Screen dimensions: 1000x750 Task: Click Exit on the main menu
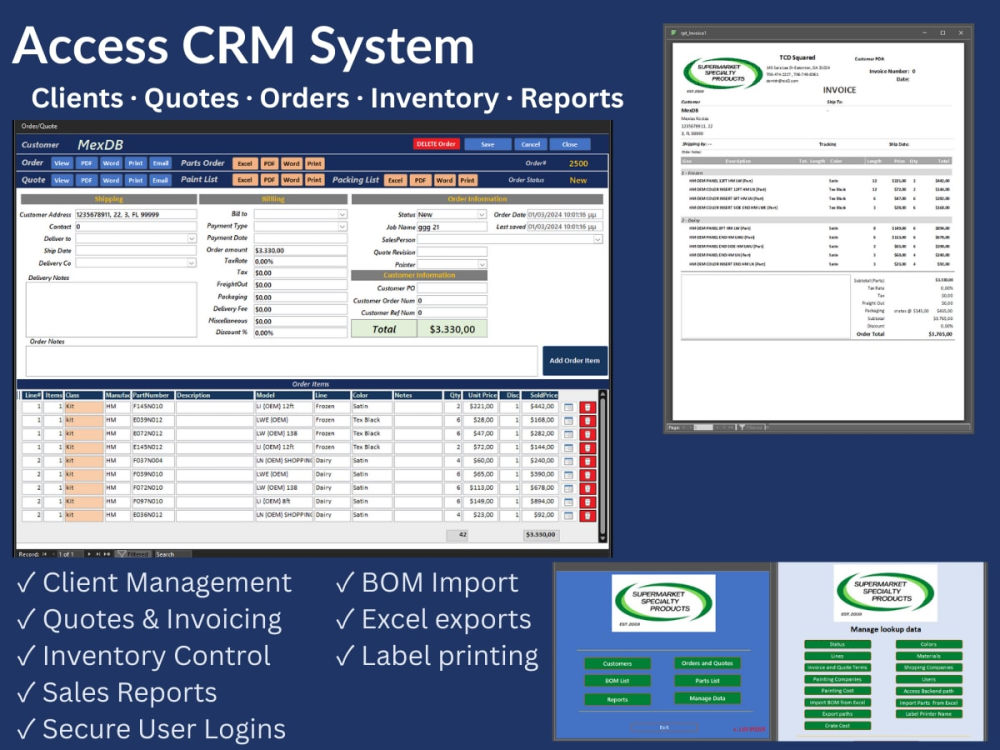[x=664, y=728]
